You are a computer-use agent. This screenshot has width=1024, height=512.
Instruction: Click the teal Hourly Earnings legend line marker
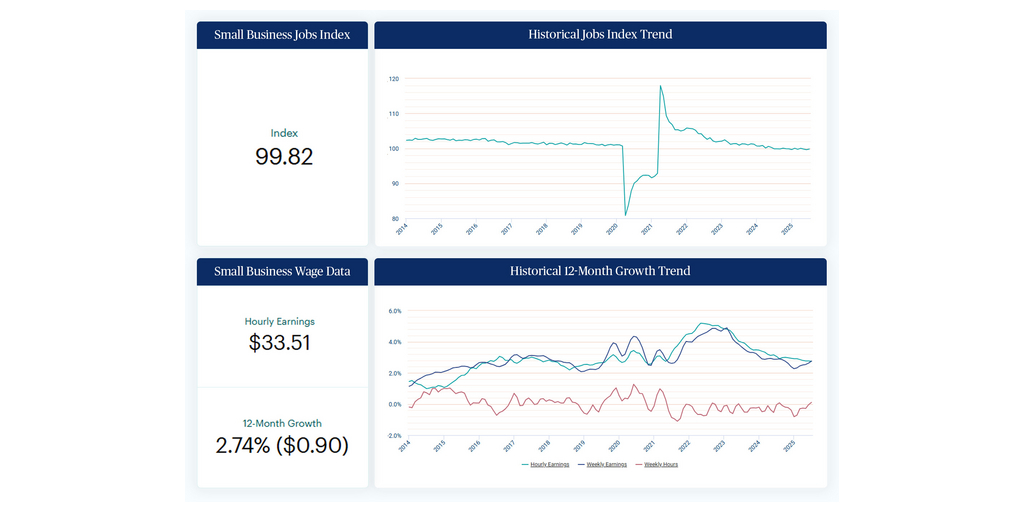pyautogui.click(x=525, y=464)
